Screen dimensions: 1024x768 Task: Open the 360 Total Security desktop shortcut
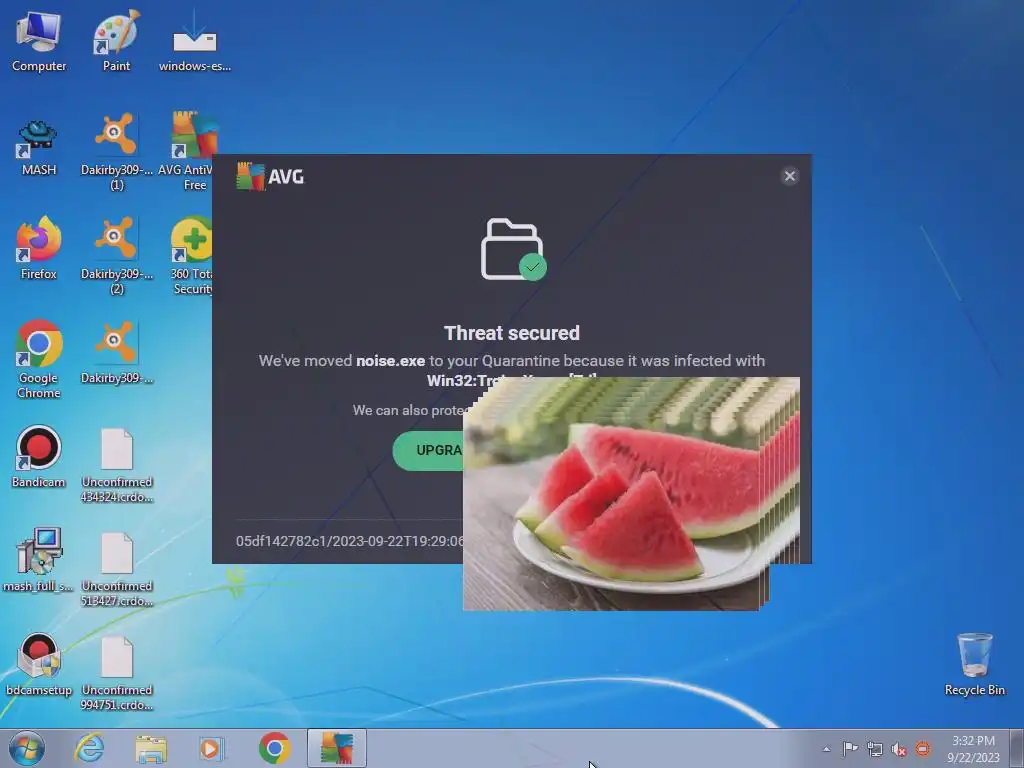point(192,255)
